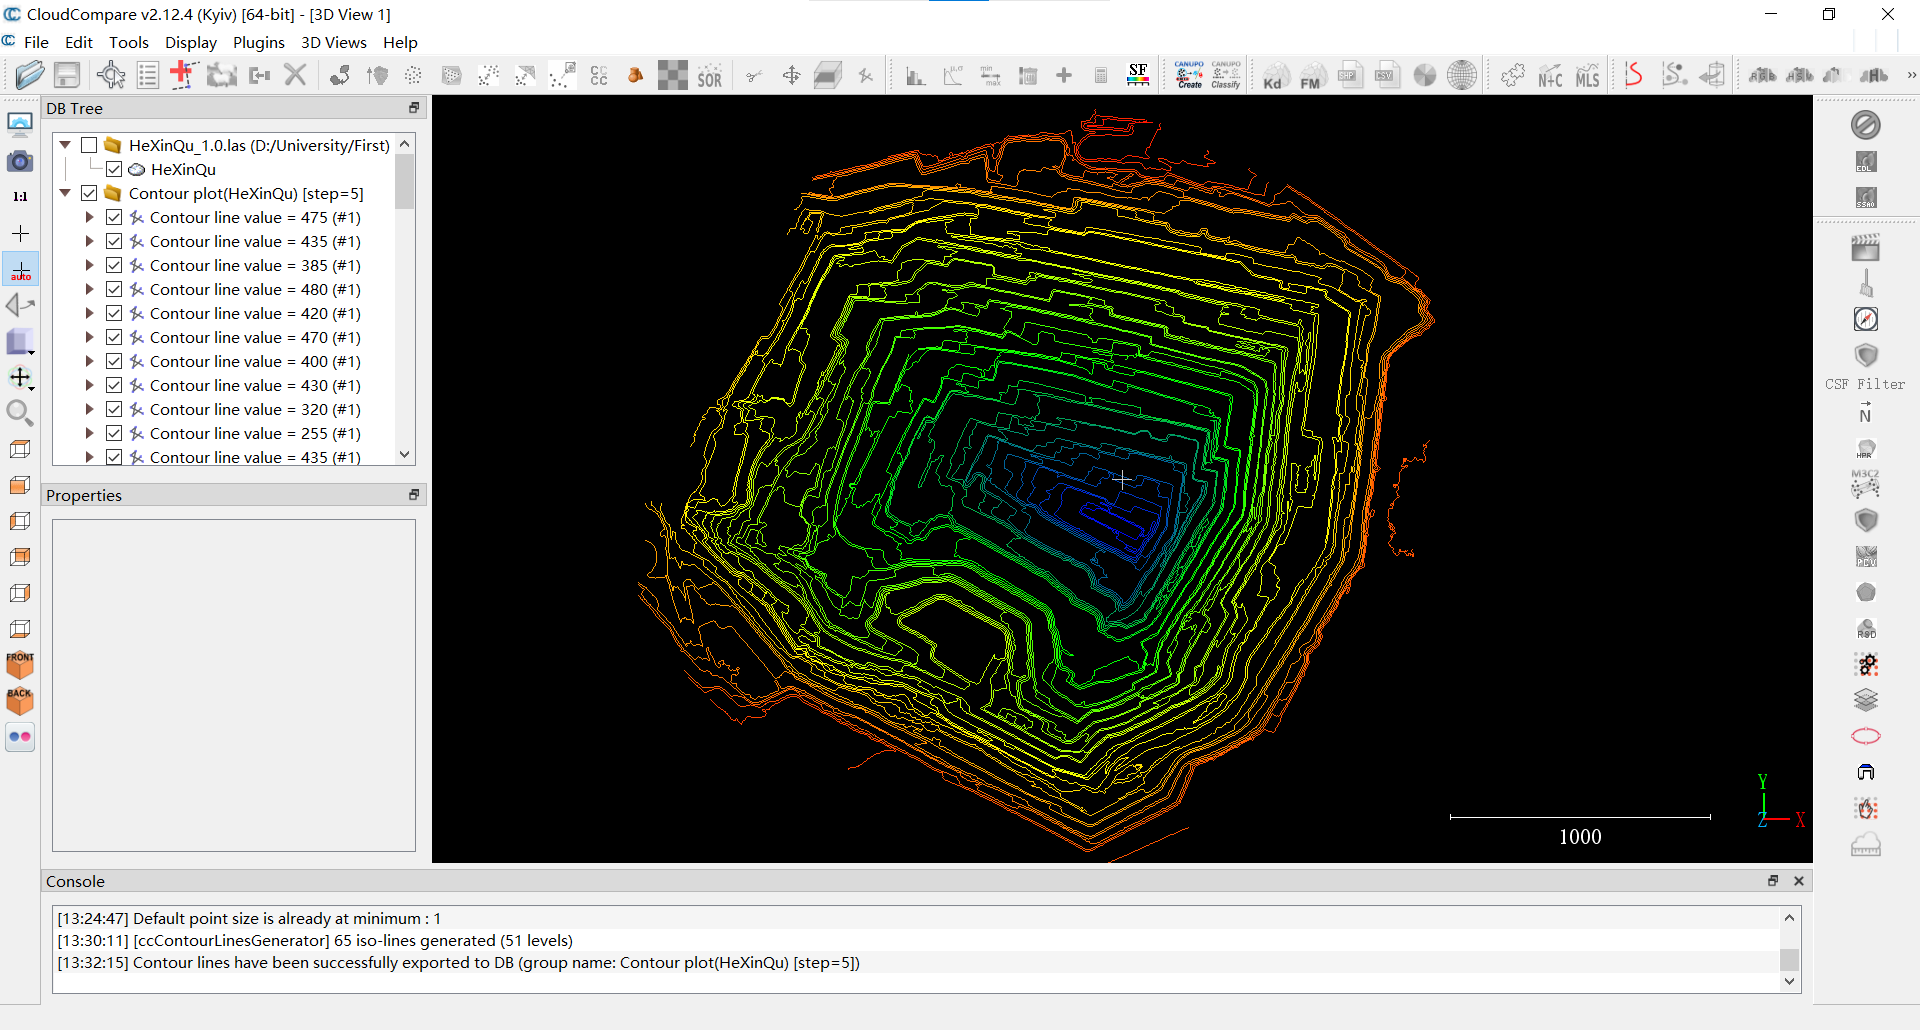Collapse the HeXinQu_1.0.las tree node
Viewport: 1920px width, 1030px height.
[65, 145]
